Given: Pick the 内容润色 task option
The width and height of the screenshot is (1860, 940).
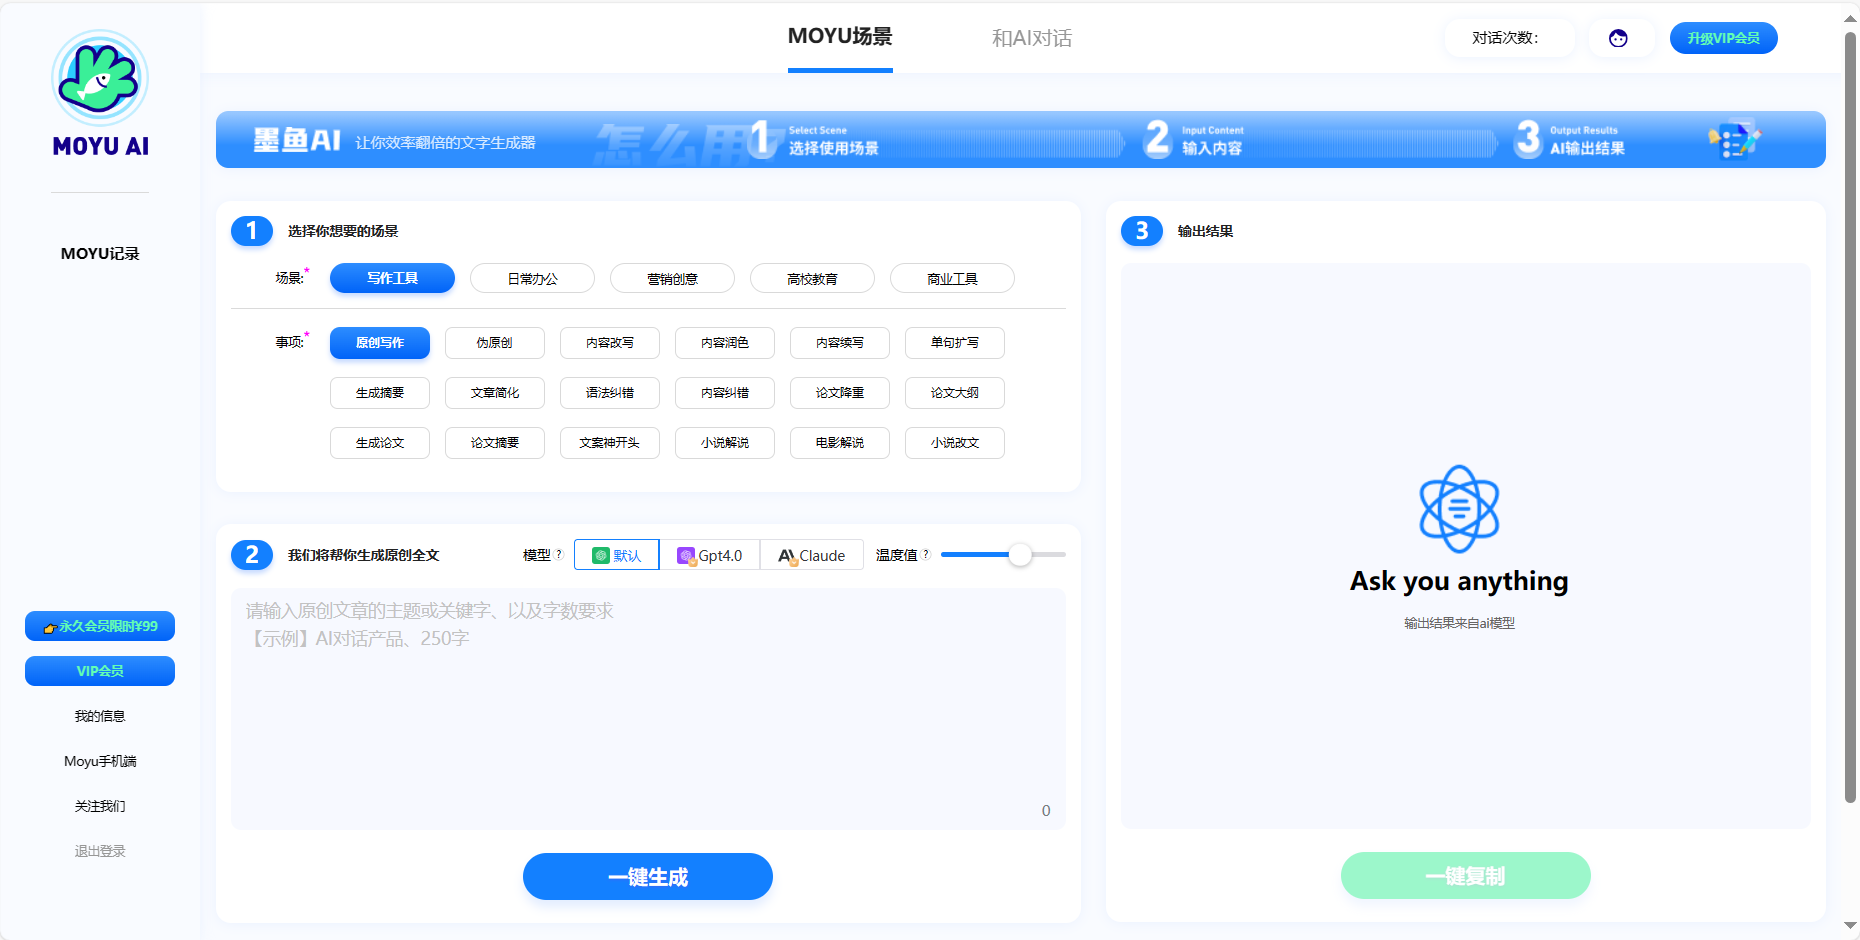Looking at the screenshot, I should click(x=725, y=343).
